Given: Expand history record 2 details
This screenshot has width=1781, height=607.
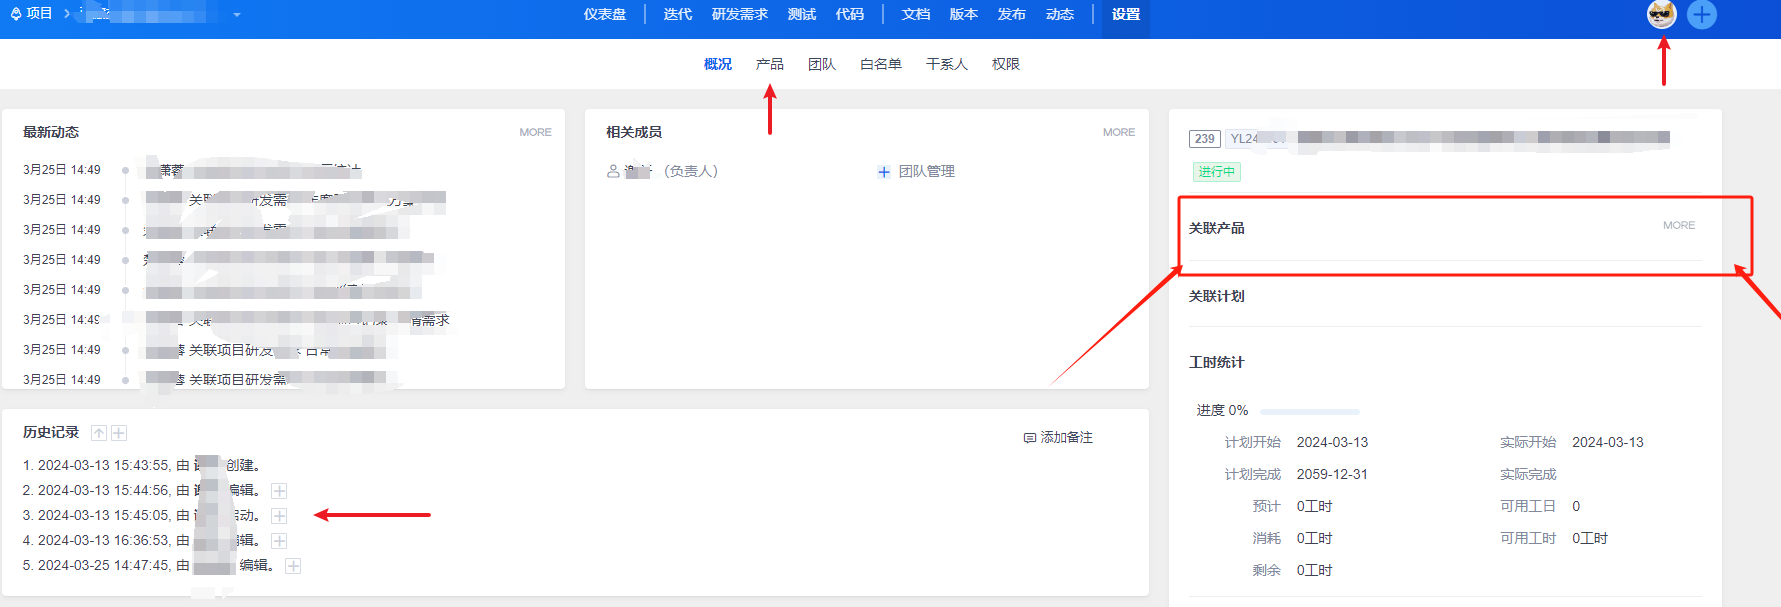Looking at the screenshot, I should coord(280,491).
